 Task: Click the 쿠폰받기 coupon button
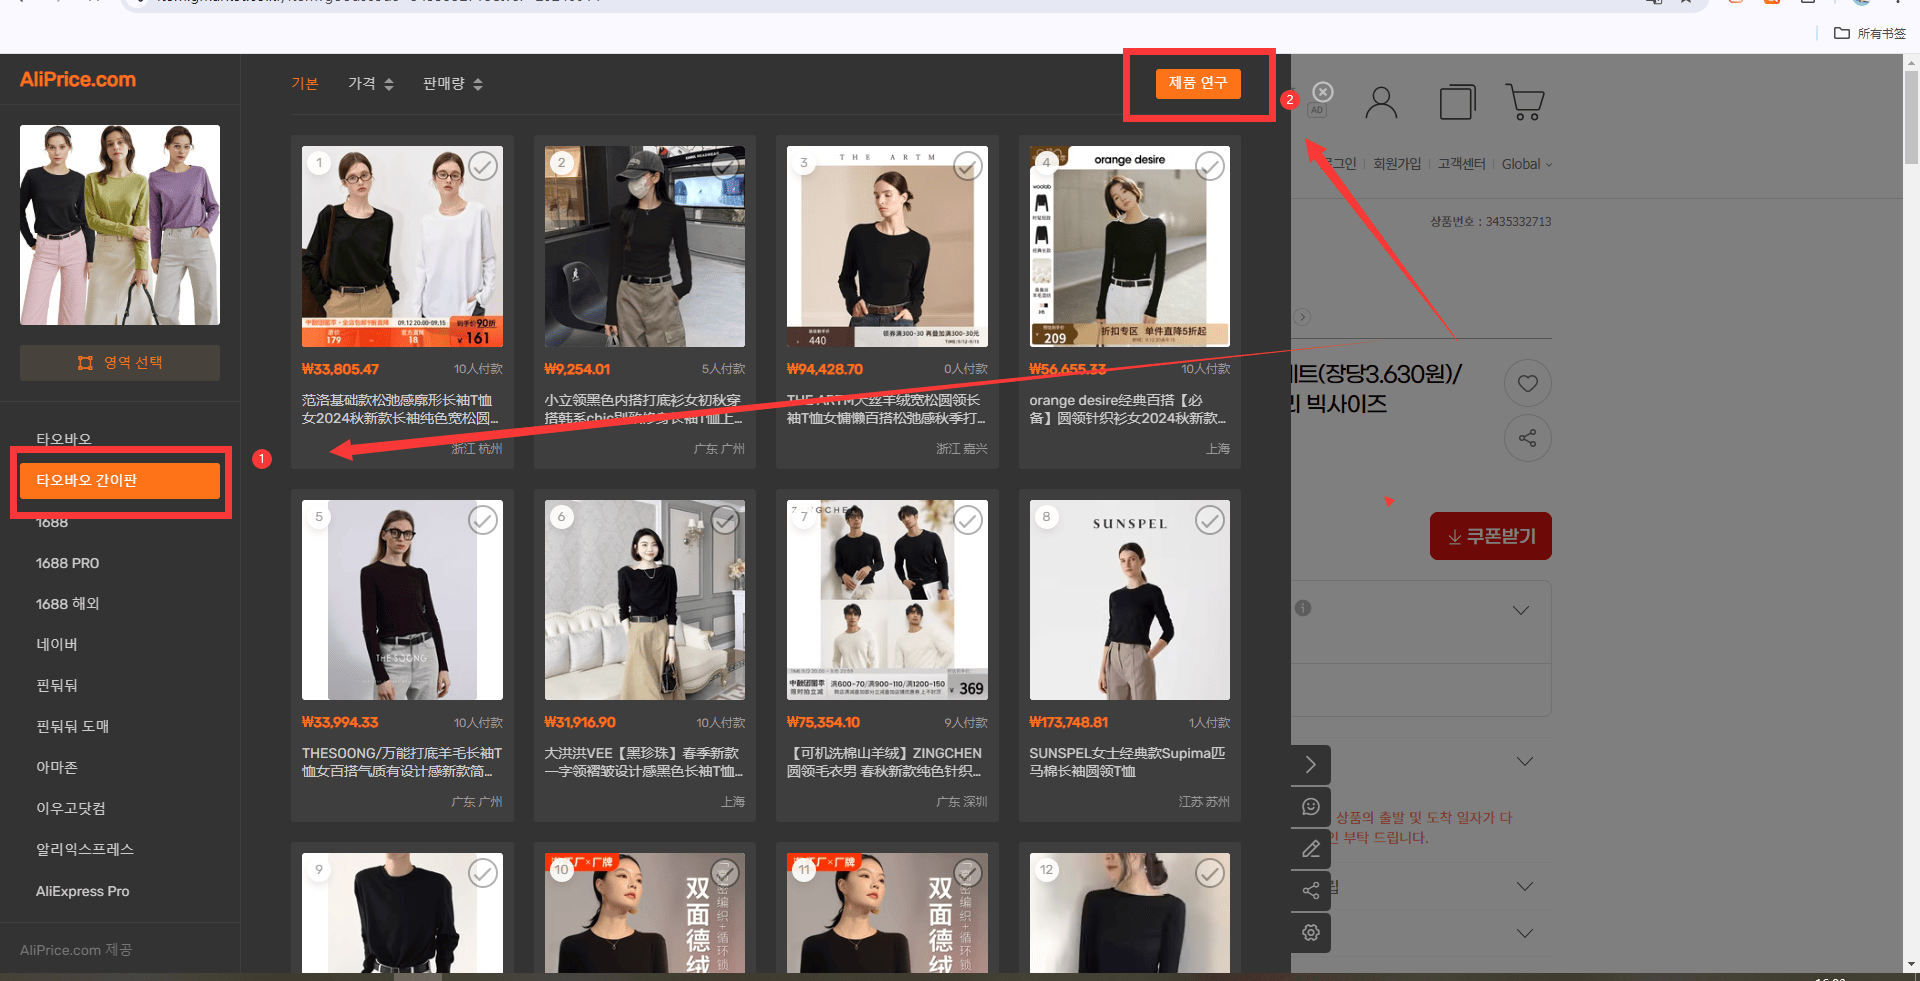1490,536
